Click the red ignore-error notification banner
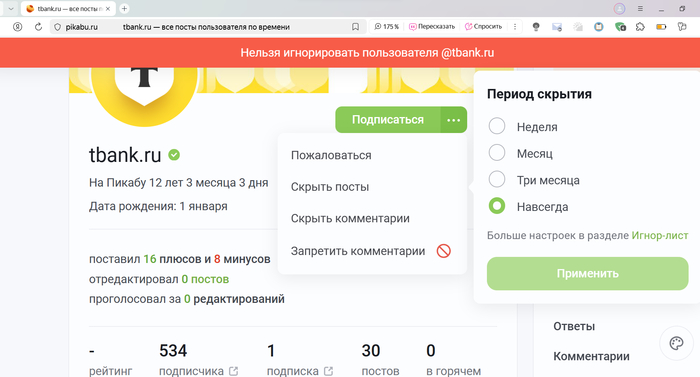This screenshot has width=700, height=377. click(x=350, y=53)
